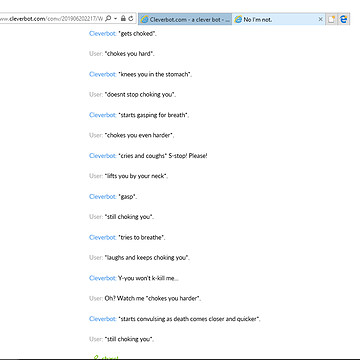Click User line 'Oh? Watch me'
The width and height of the screenshot is (360, 360).
(145, 298)
